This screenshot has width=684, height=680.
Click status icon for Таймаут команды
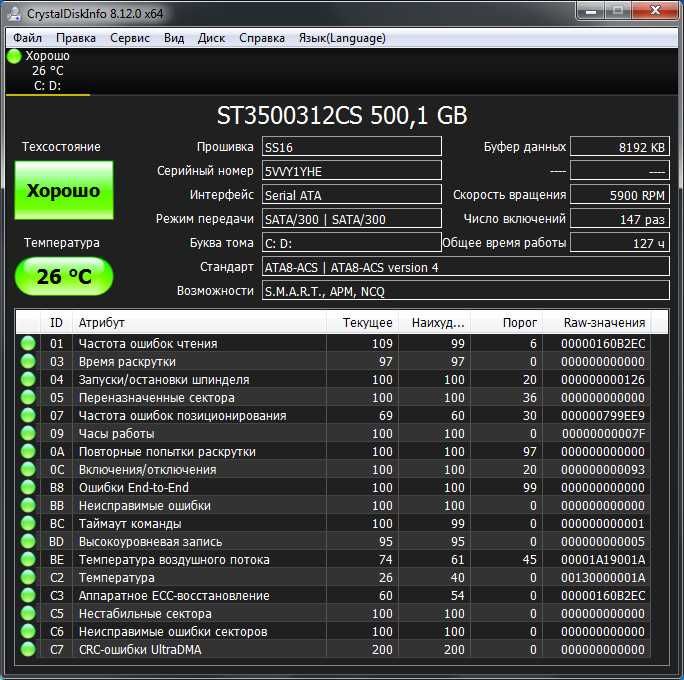[28, 523]
